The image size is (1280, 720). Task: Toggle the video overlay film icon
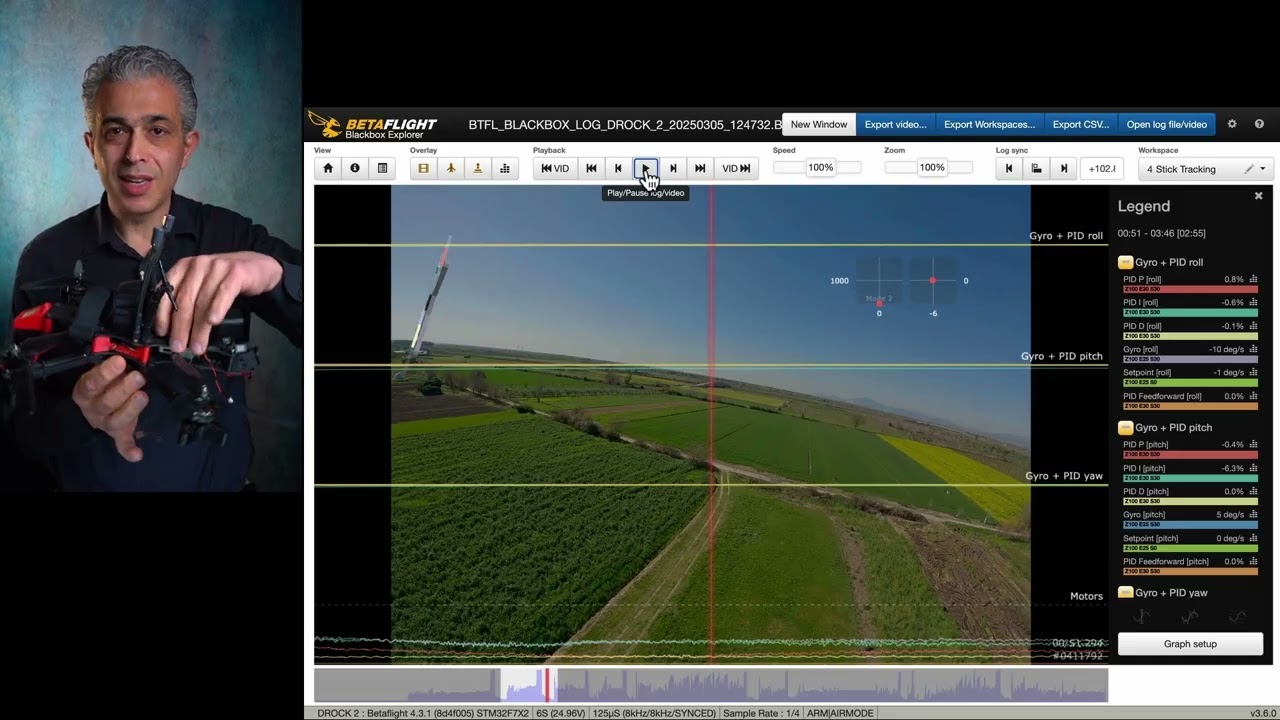pos(424,168)
